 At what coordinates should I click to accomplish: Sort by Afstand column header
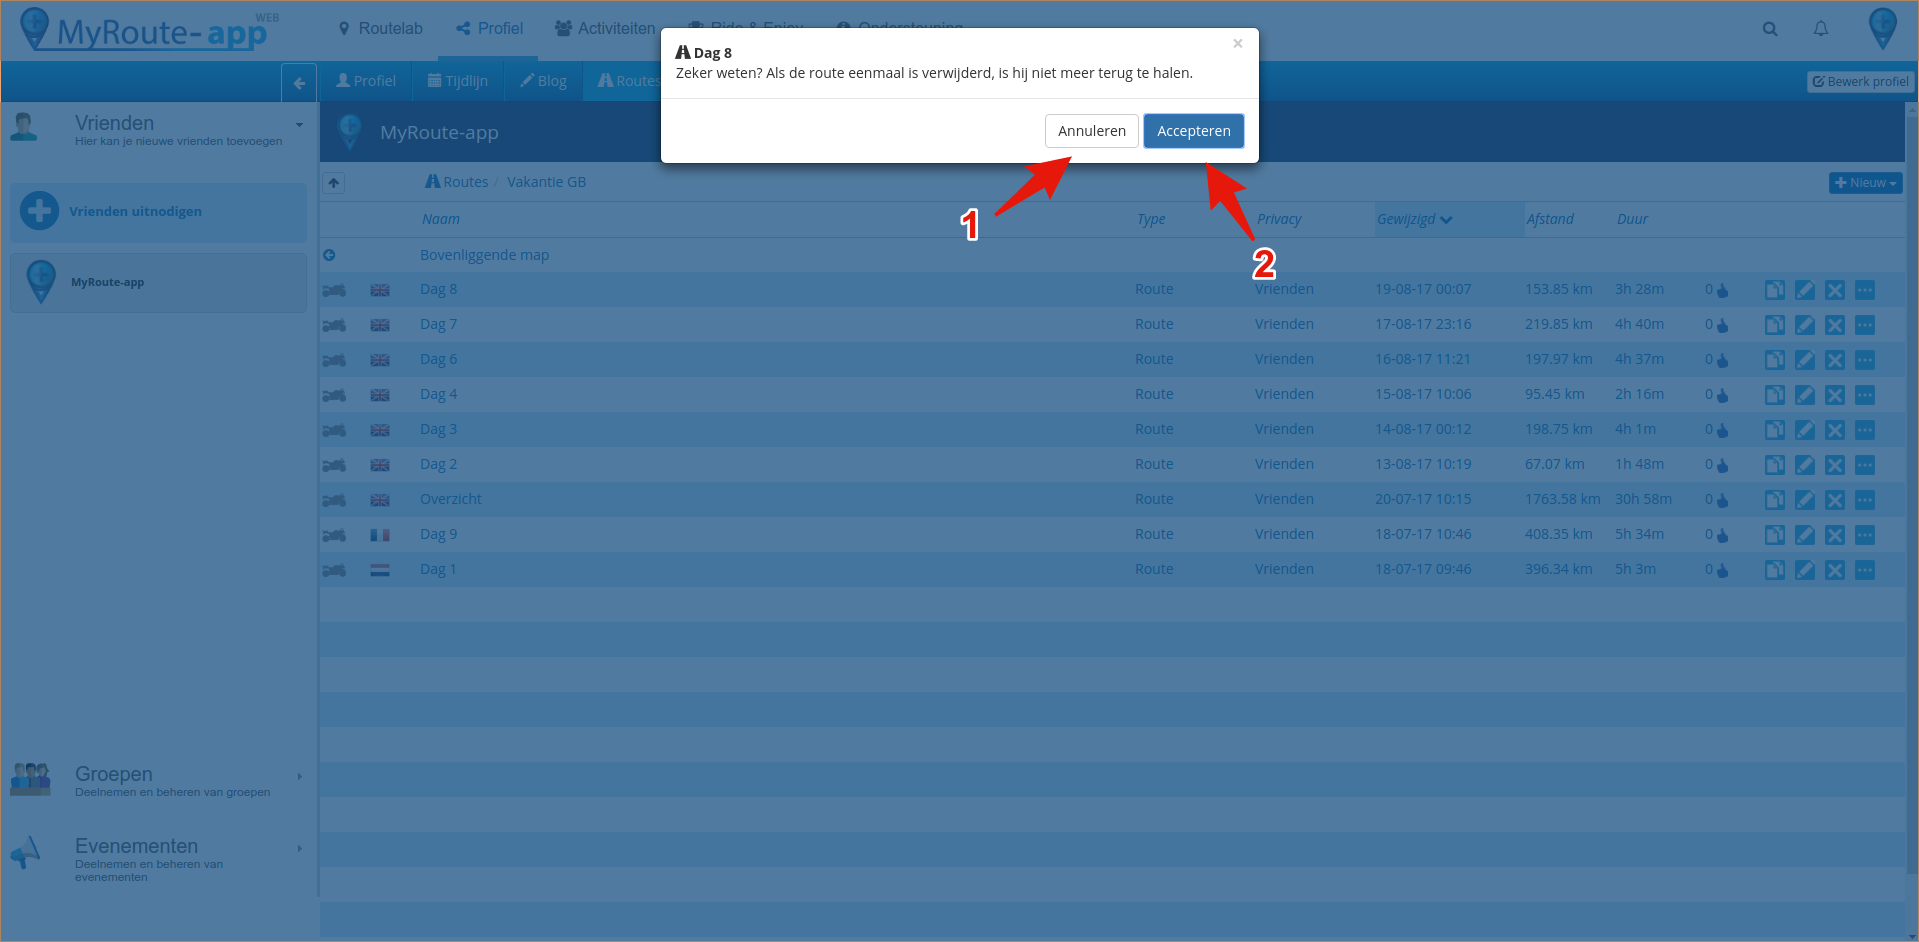point(1550,219)
